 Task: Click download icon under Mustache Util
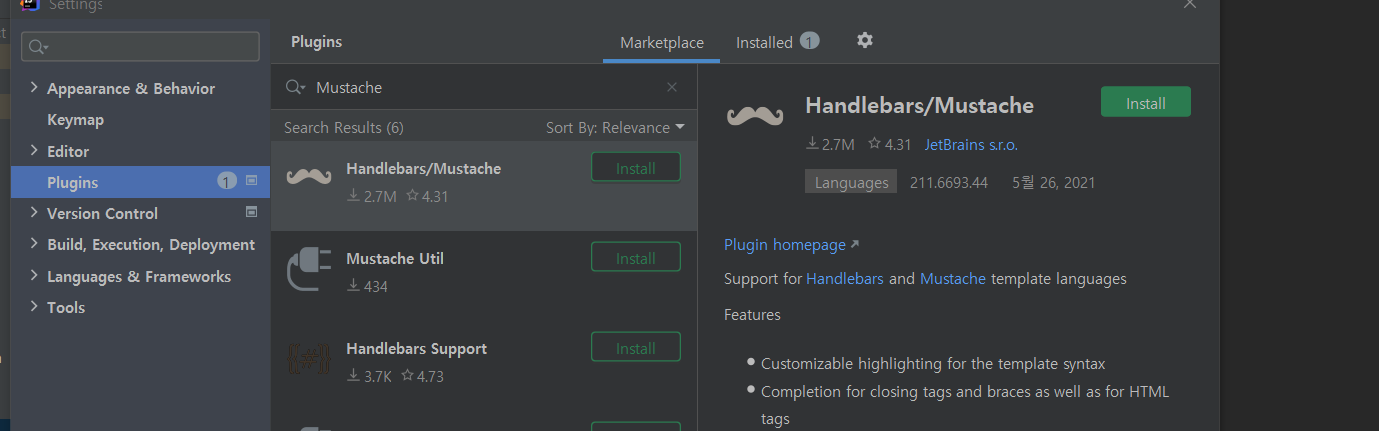coord(353,286)
